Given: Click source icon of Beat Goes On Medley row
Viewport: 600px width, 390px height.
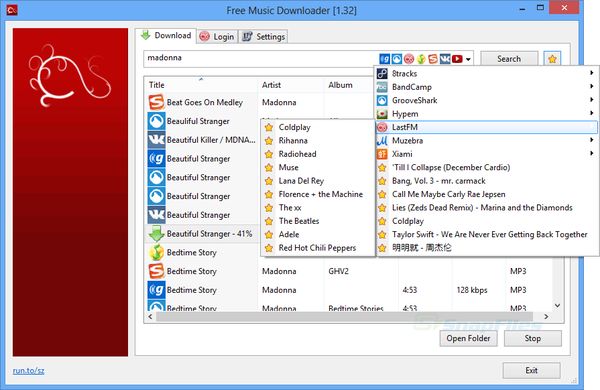Looking at the screenshot, I should pos(156,102).
